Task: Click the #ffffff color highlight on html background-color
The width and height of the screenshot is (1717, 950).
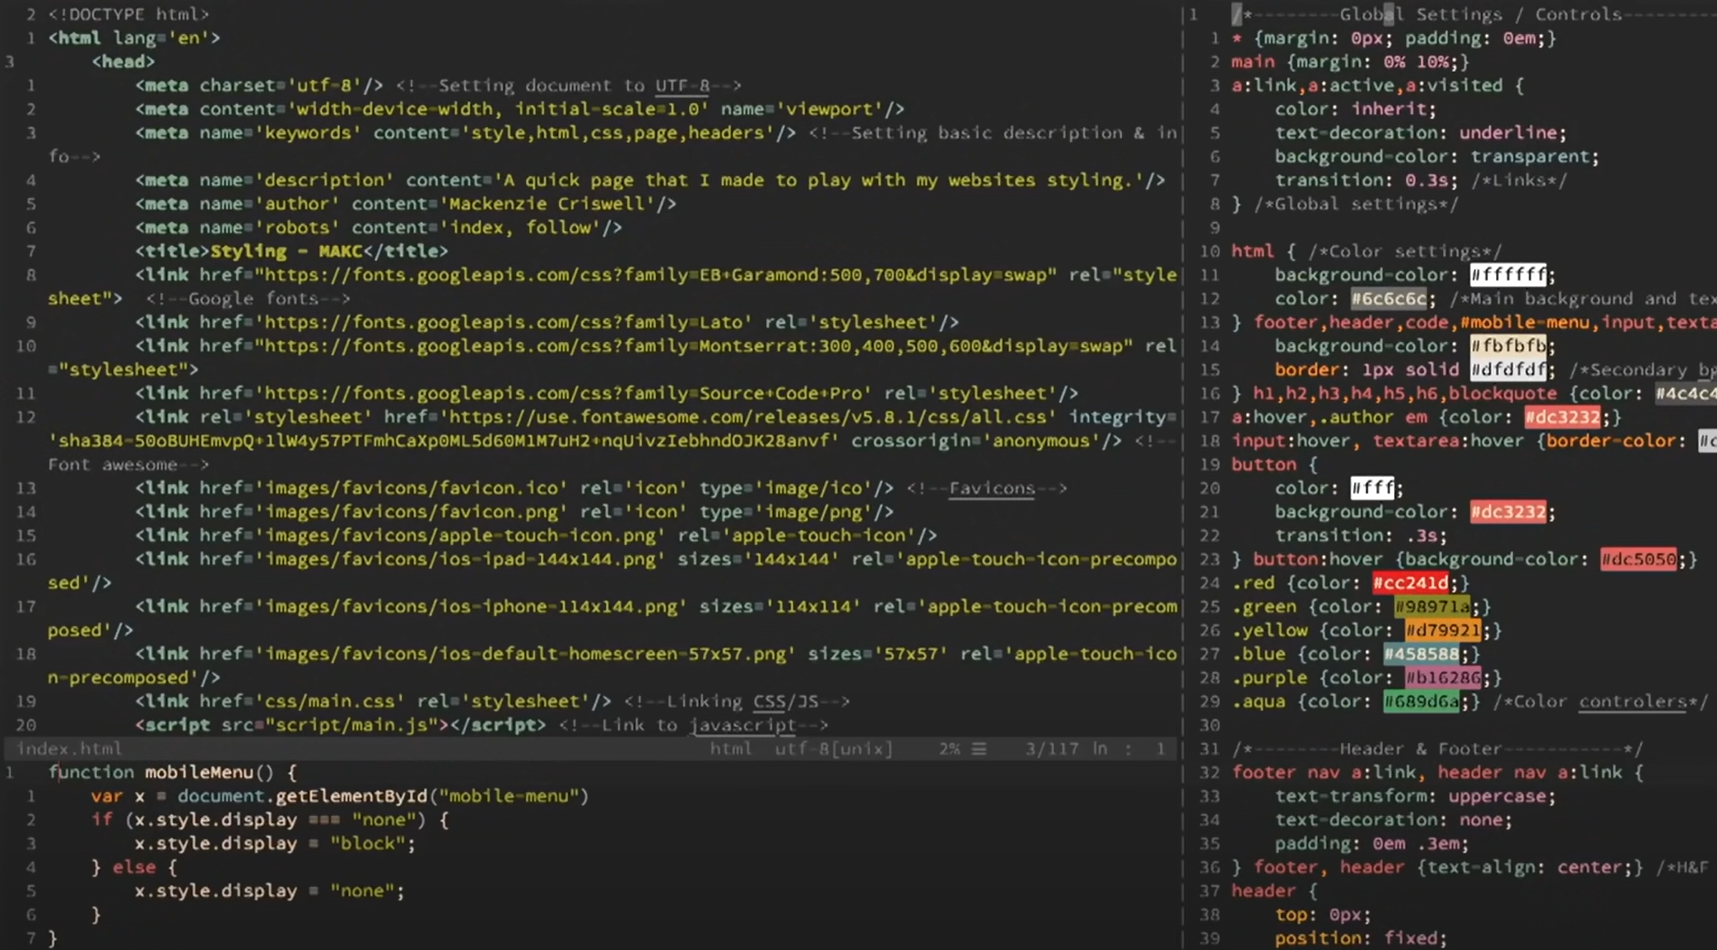Action: tap(1508, 275)
